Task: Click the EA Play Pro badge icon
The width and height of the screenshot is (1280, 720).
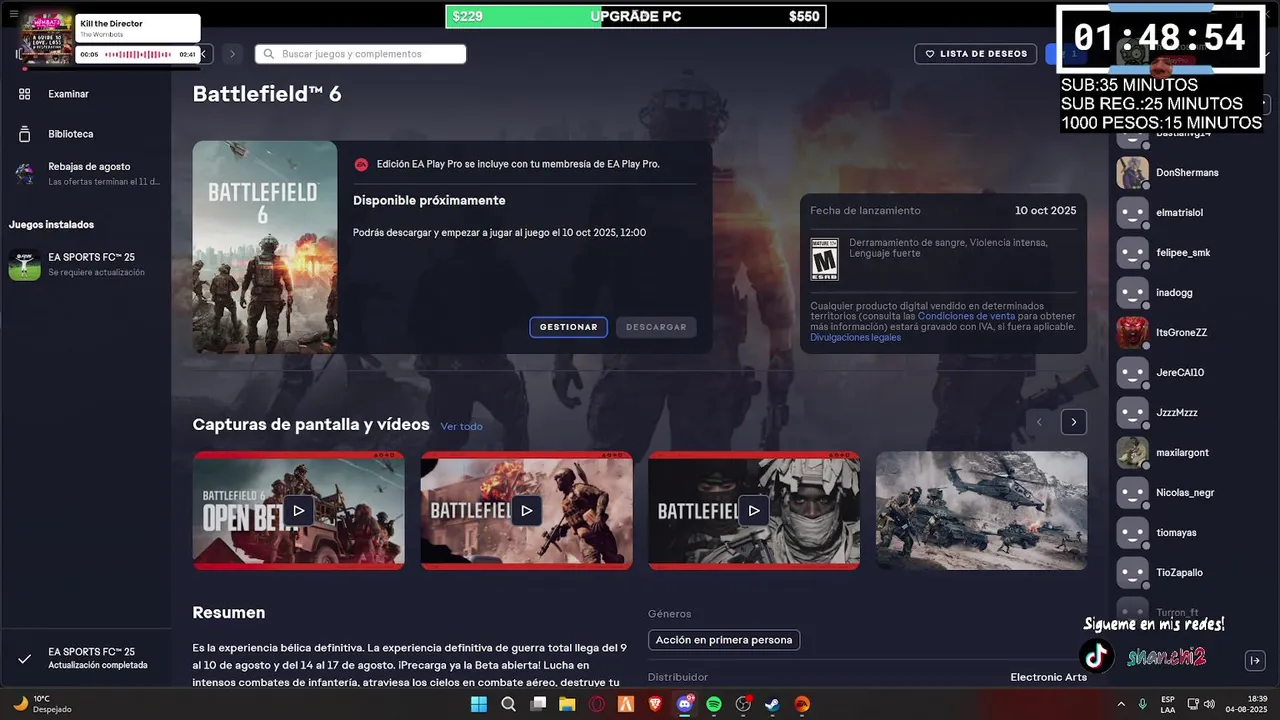Action: (362, 164)
